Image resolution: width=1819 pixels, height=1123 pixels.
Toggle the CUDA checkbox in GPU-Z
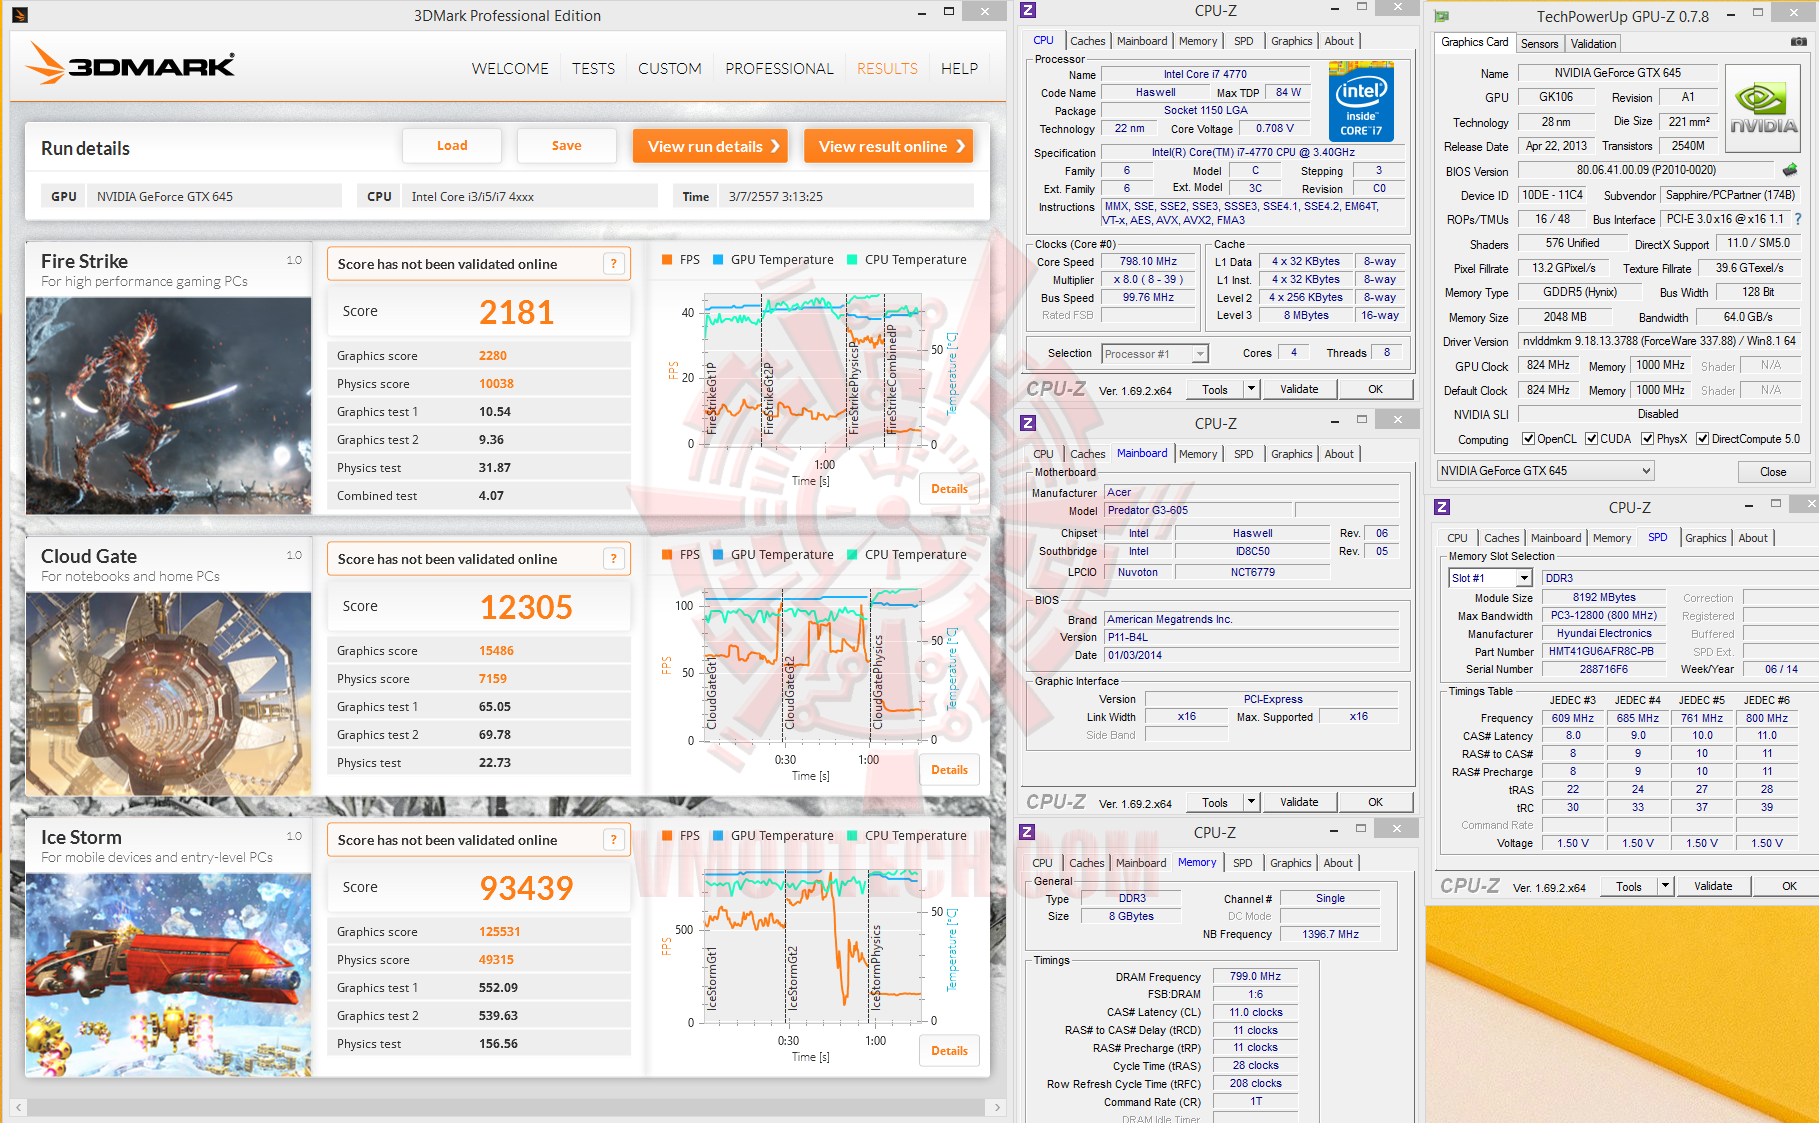point(1591,439)
